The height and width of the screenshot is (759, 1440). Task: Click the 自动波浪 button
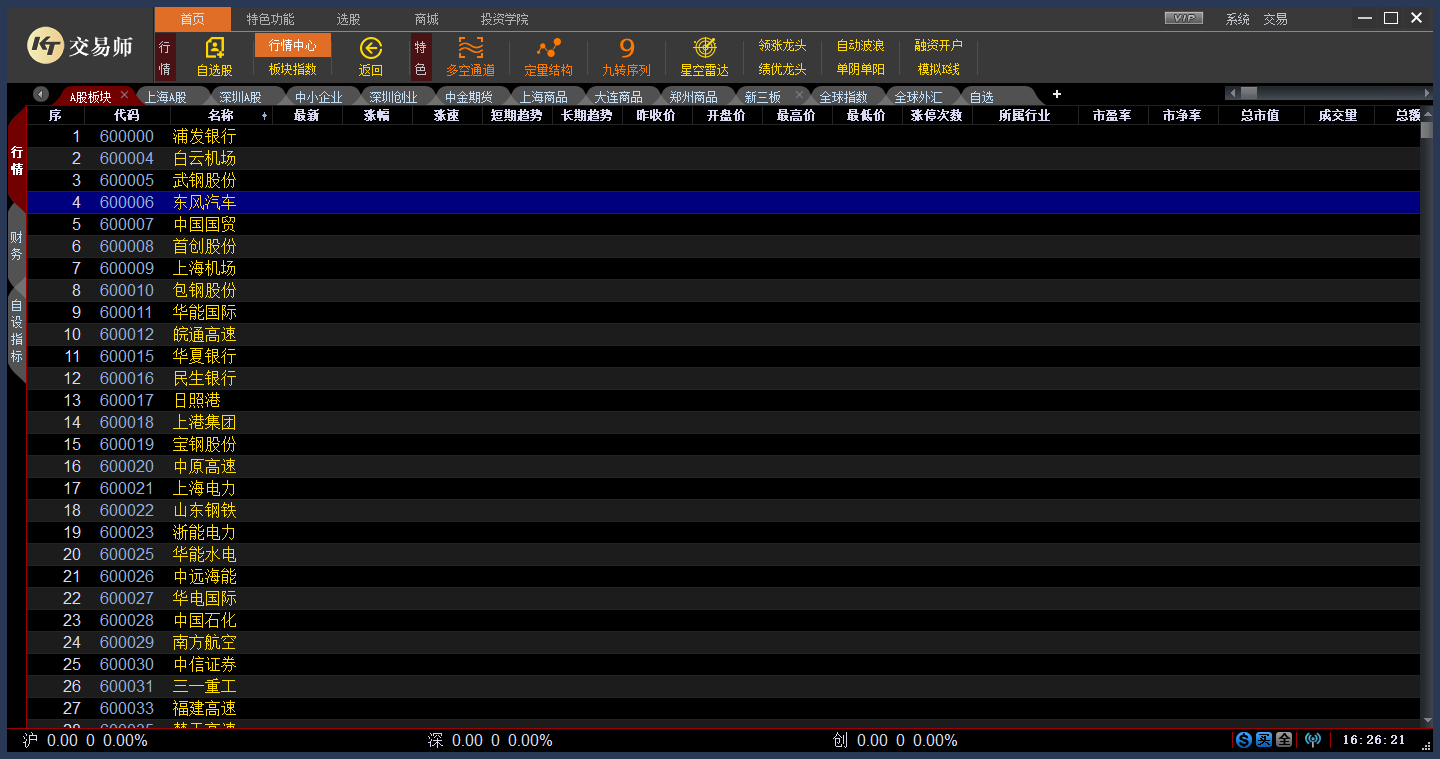pyautogui.click(x=860, y=45)
